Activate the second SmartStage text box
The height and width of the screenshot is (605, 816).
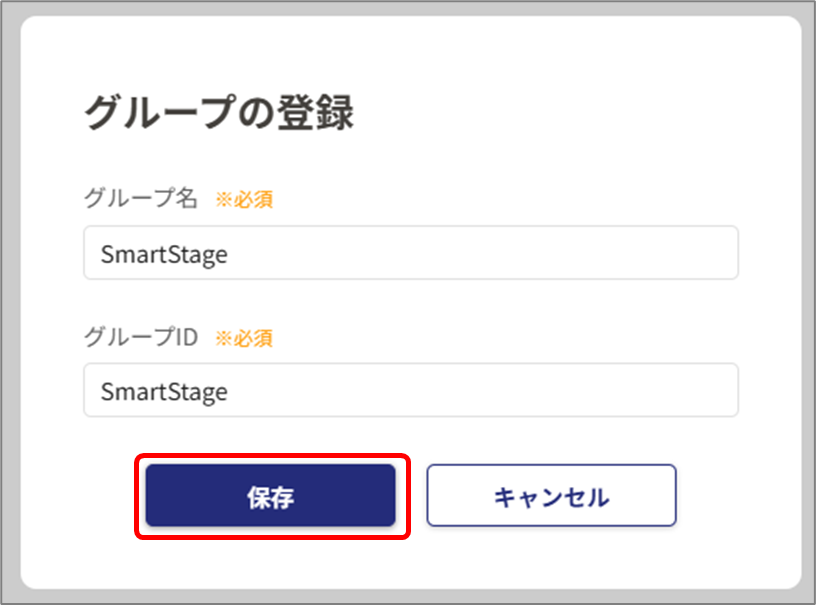tap(411, 390)
